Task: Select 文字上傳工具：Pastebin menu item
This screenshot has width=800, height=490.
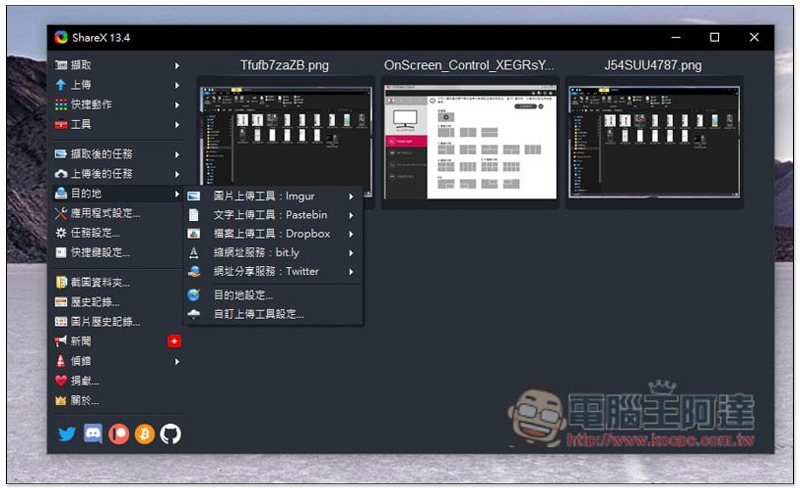Action: (273, 215)
